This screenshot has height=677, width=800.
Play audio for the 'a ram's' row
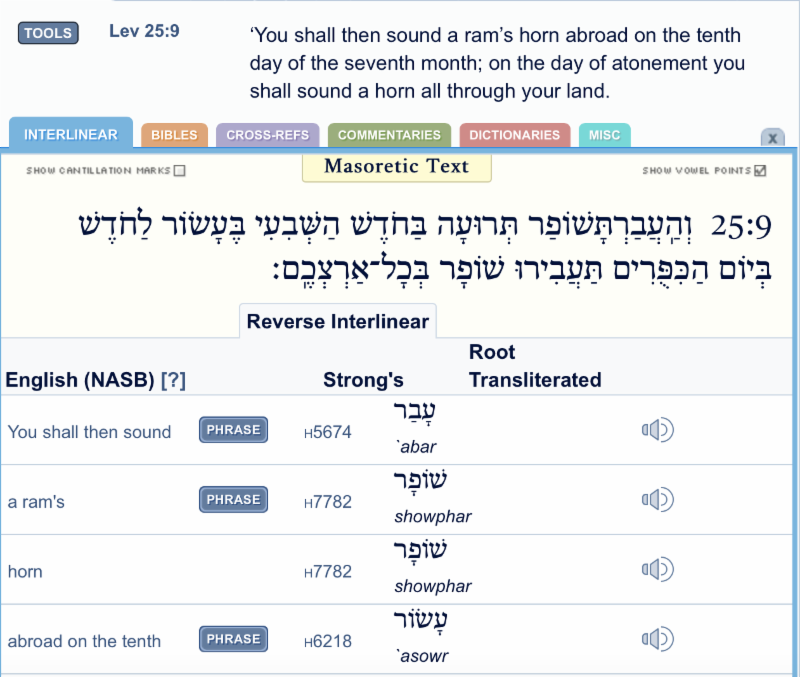[x=657, y=500]
